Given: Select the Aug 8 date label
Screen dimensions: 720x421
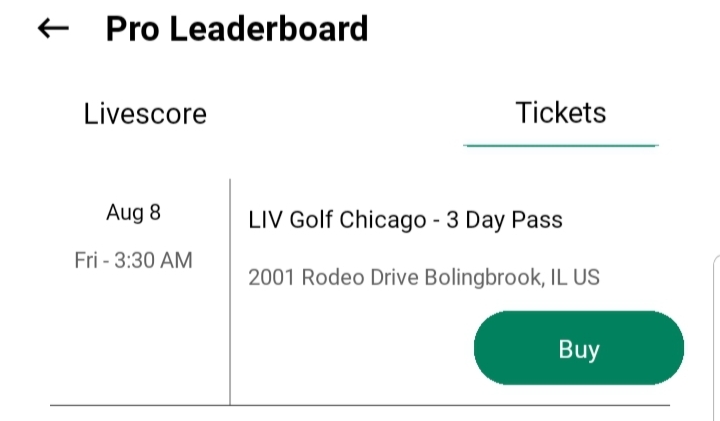Looking at the screenshot, I should pyautogui.click(x=133, y=212).
